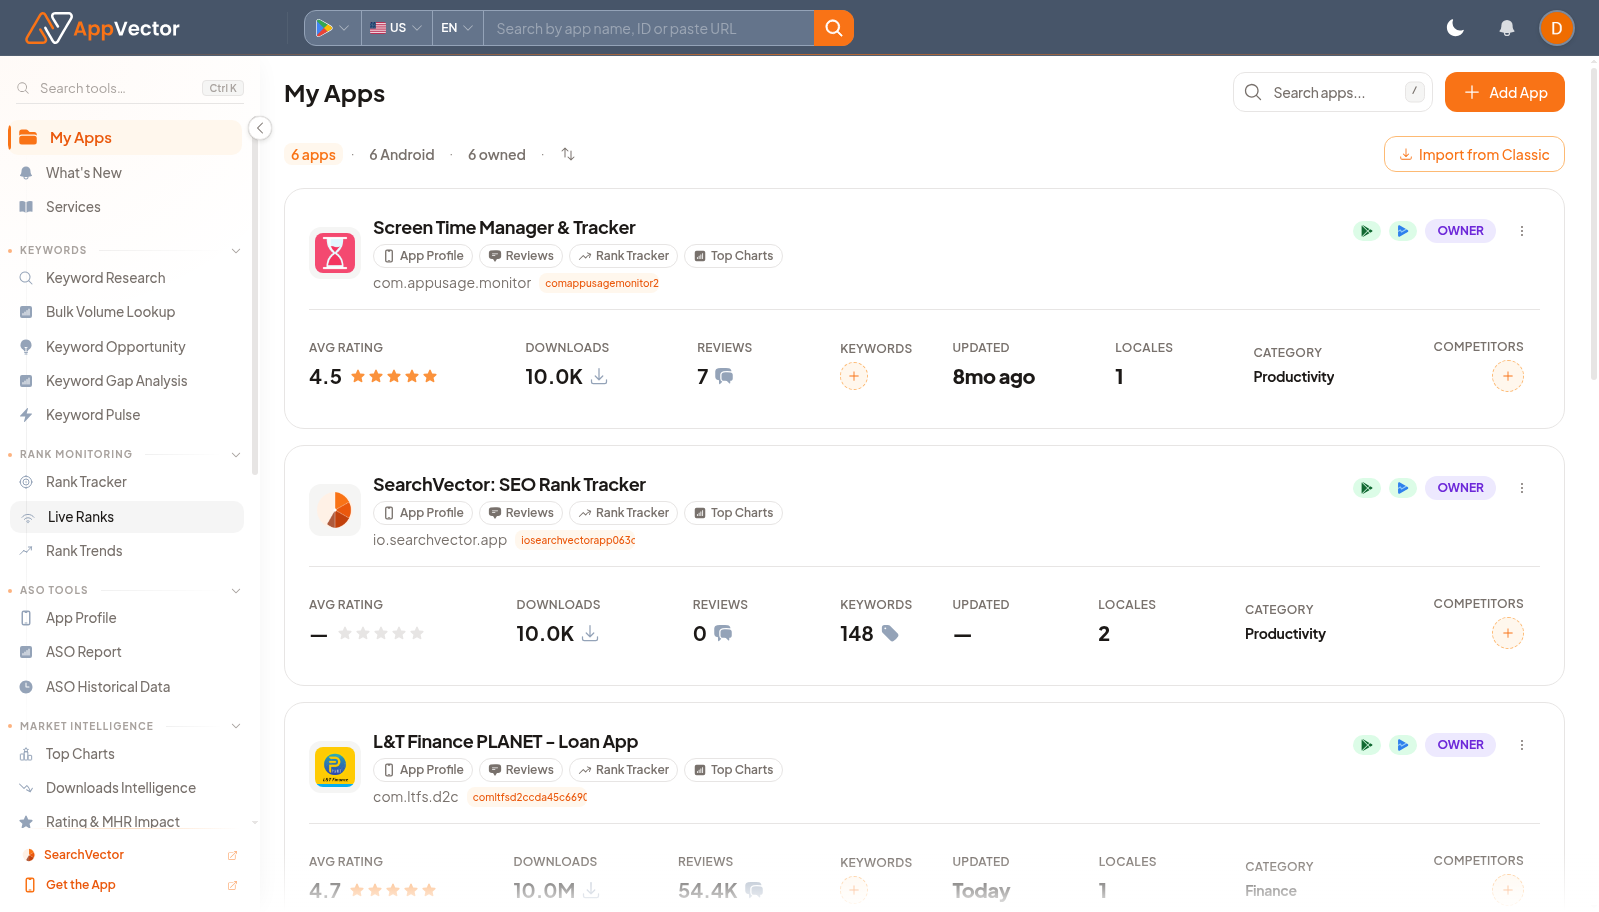
Task: Click Get the App link
Action: (130, 885)
